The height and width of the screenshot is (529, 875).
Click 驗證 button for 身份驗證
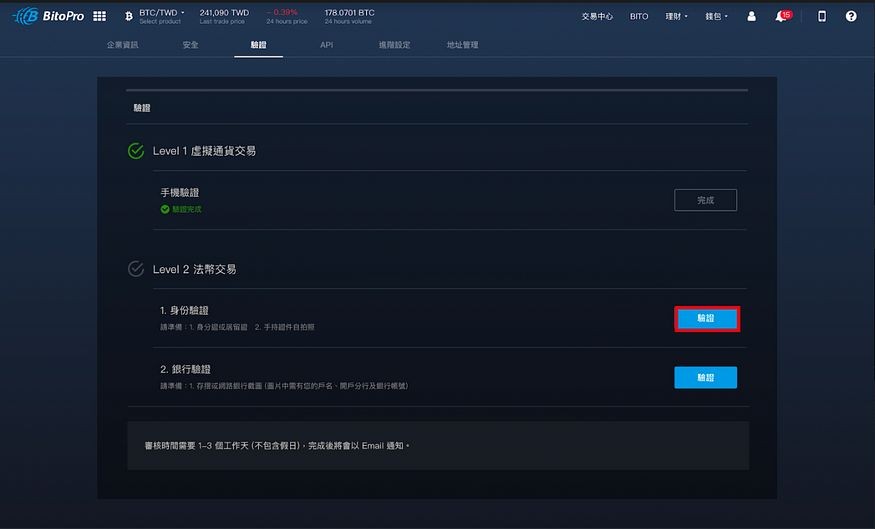tap(707, 319)
